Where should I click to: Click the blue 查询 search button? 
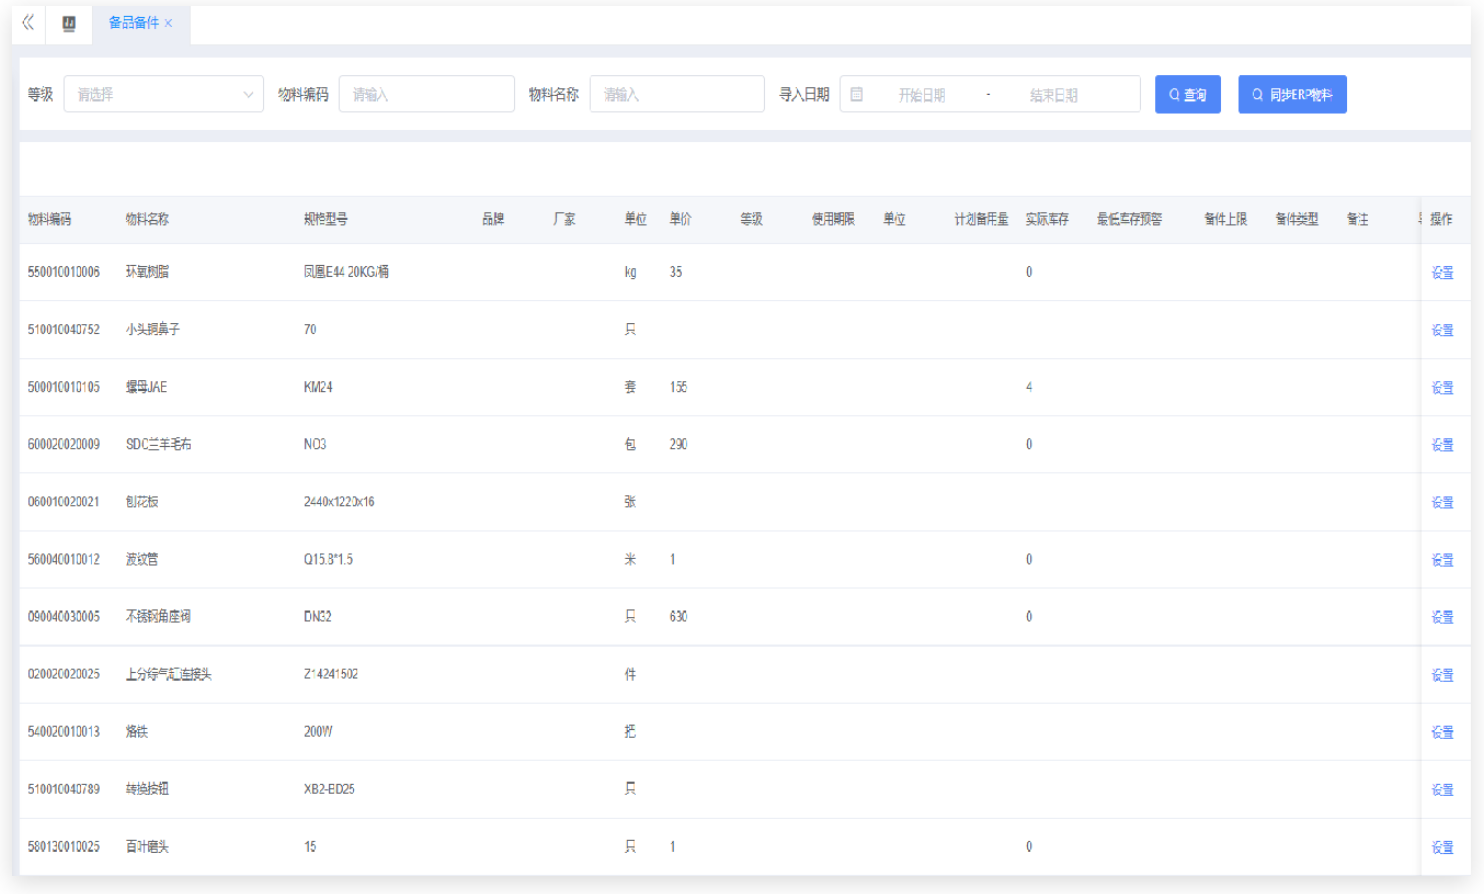pos(1188,94)
